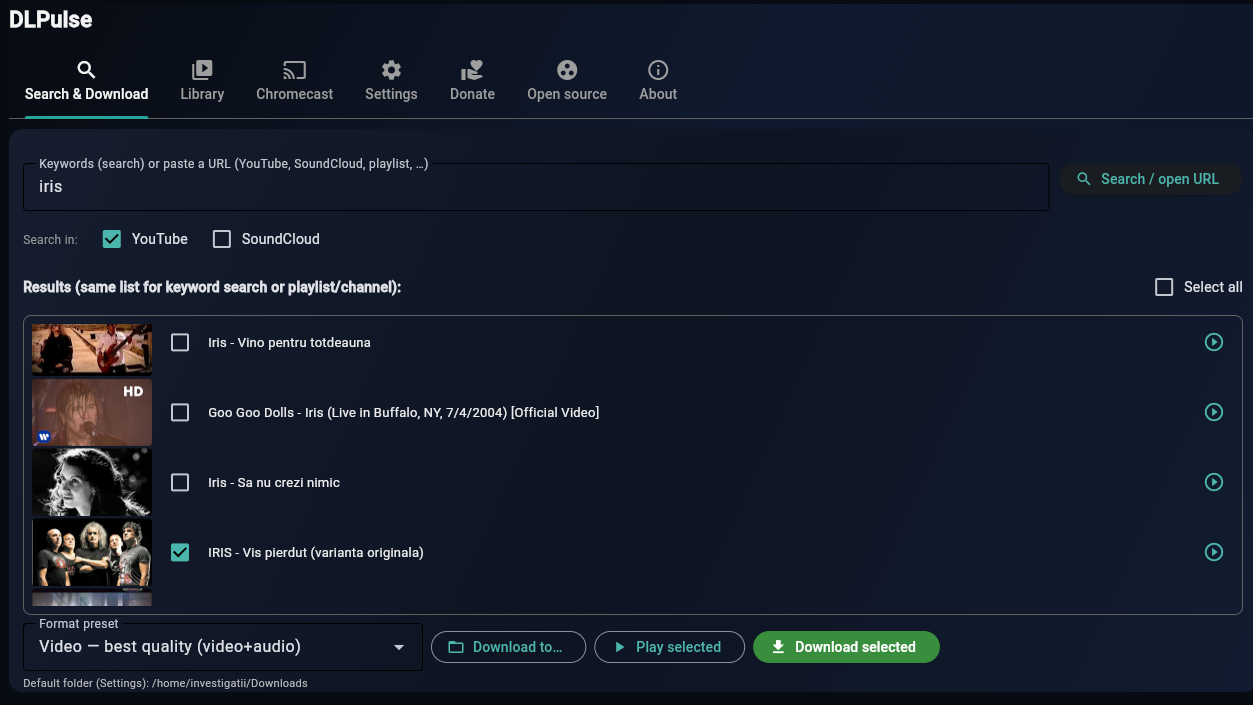Switch to the Library tab
Viewport: 1253px width, 705px height.
tap(202, 82)
